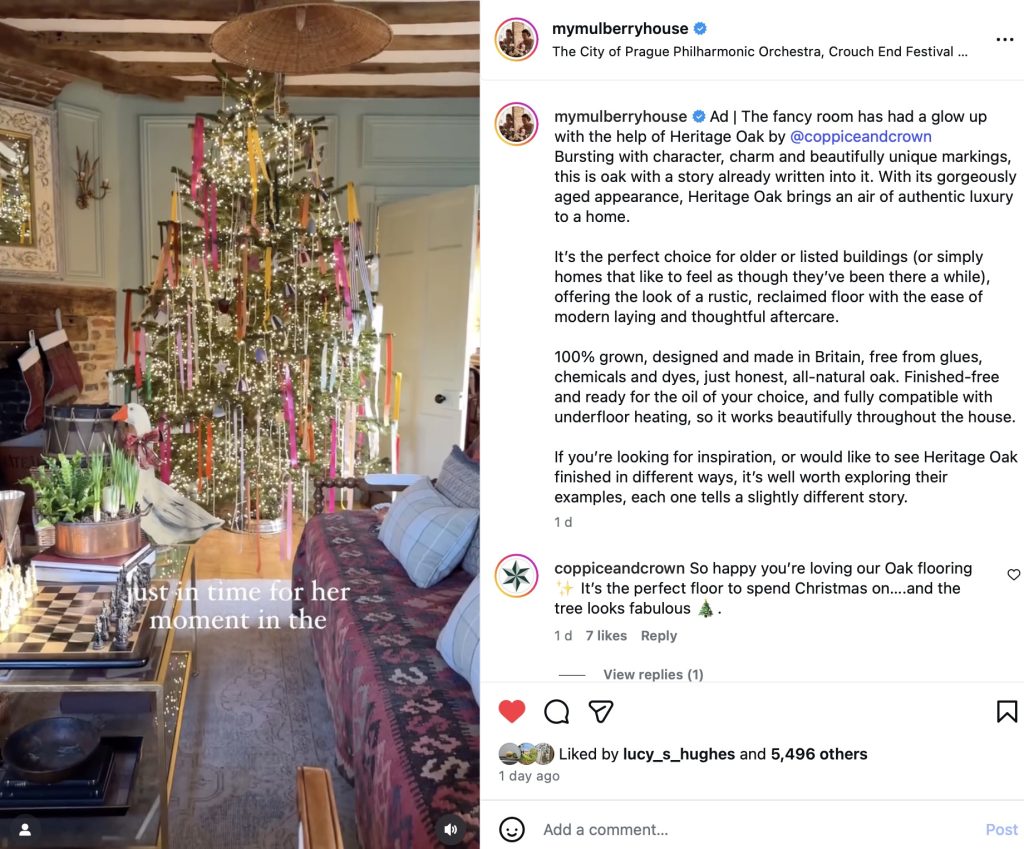Expand View replies (1)
This screenshot has width=1024, height=849.
653,674
